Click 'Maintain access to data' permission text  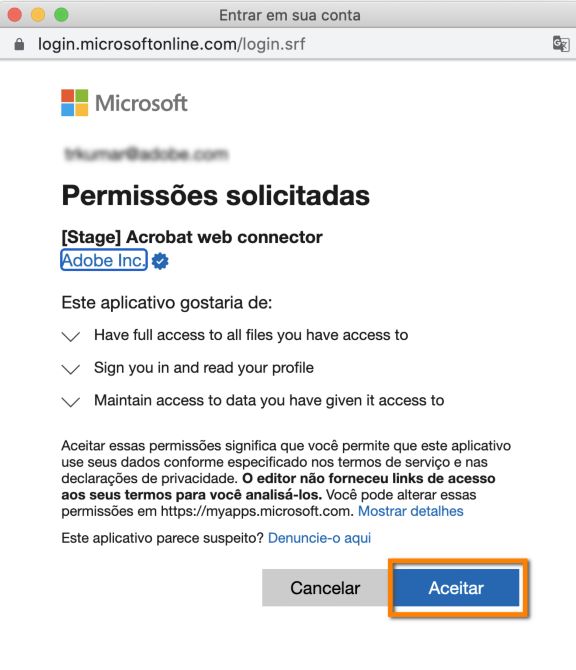pos(269,400)
